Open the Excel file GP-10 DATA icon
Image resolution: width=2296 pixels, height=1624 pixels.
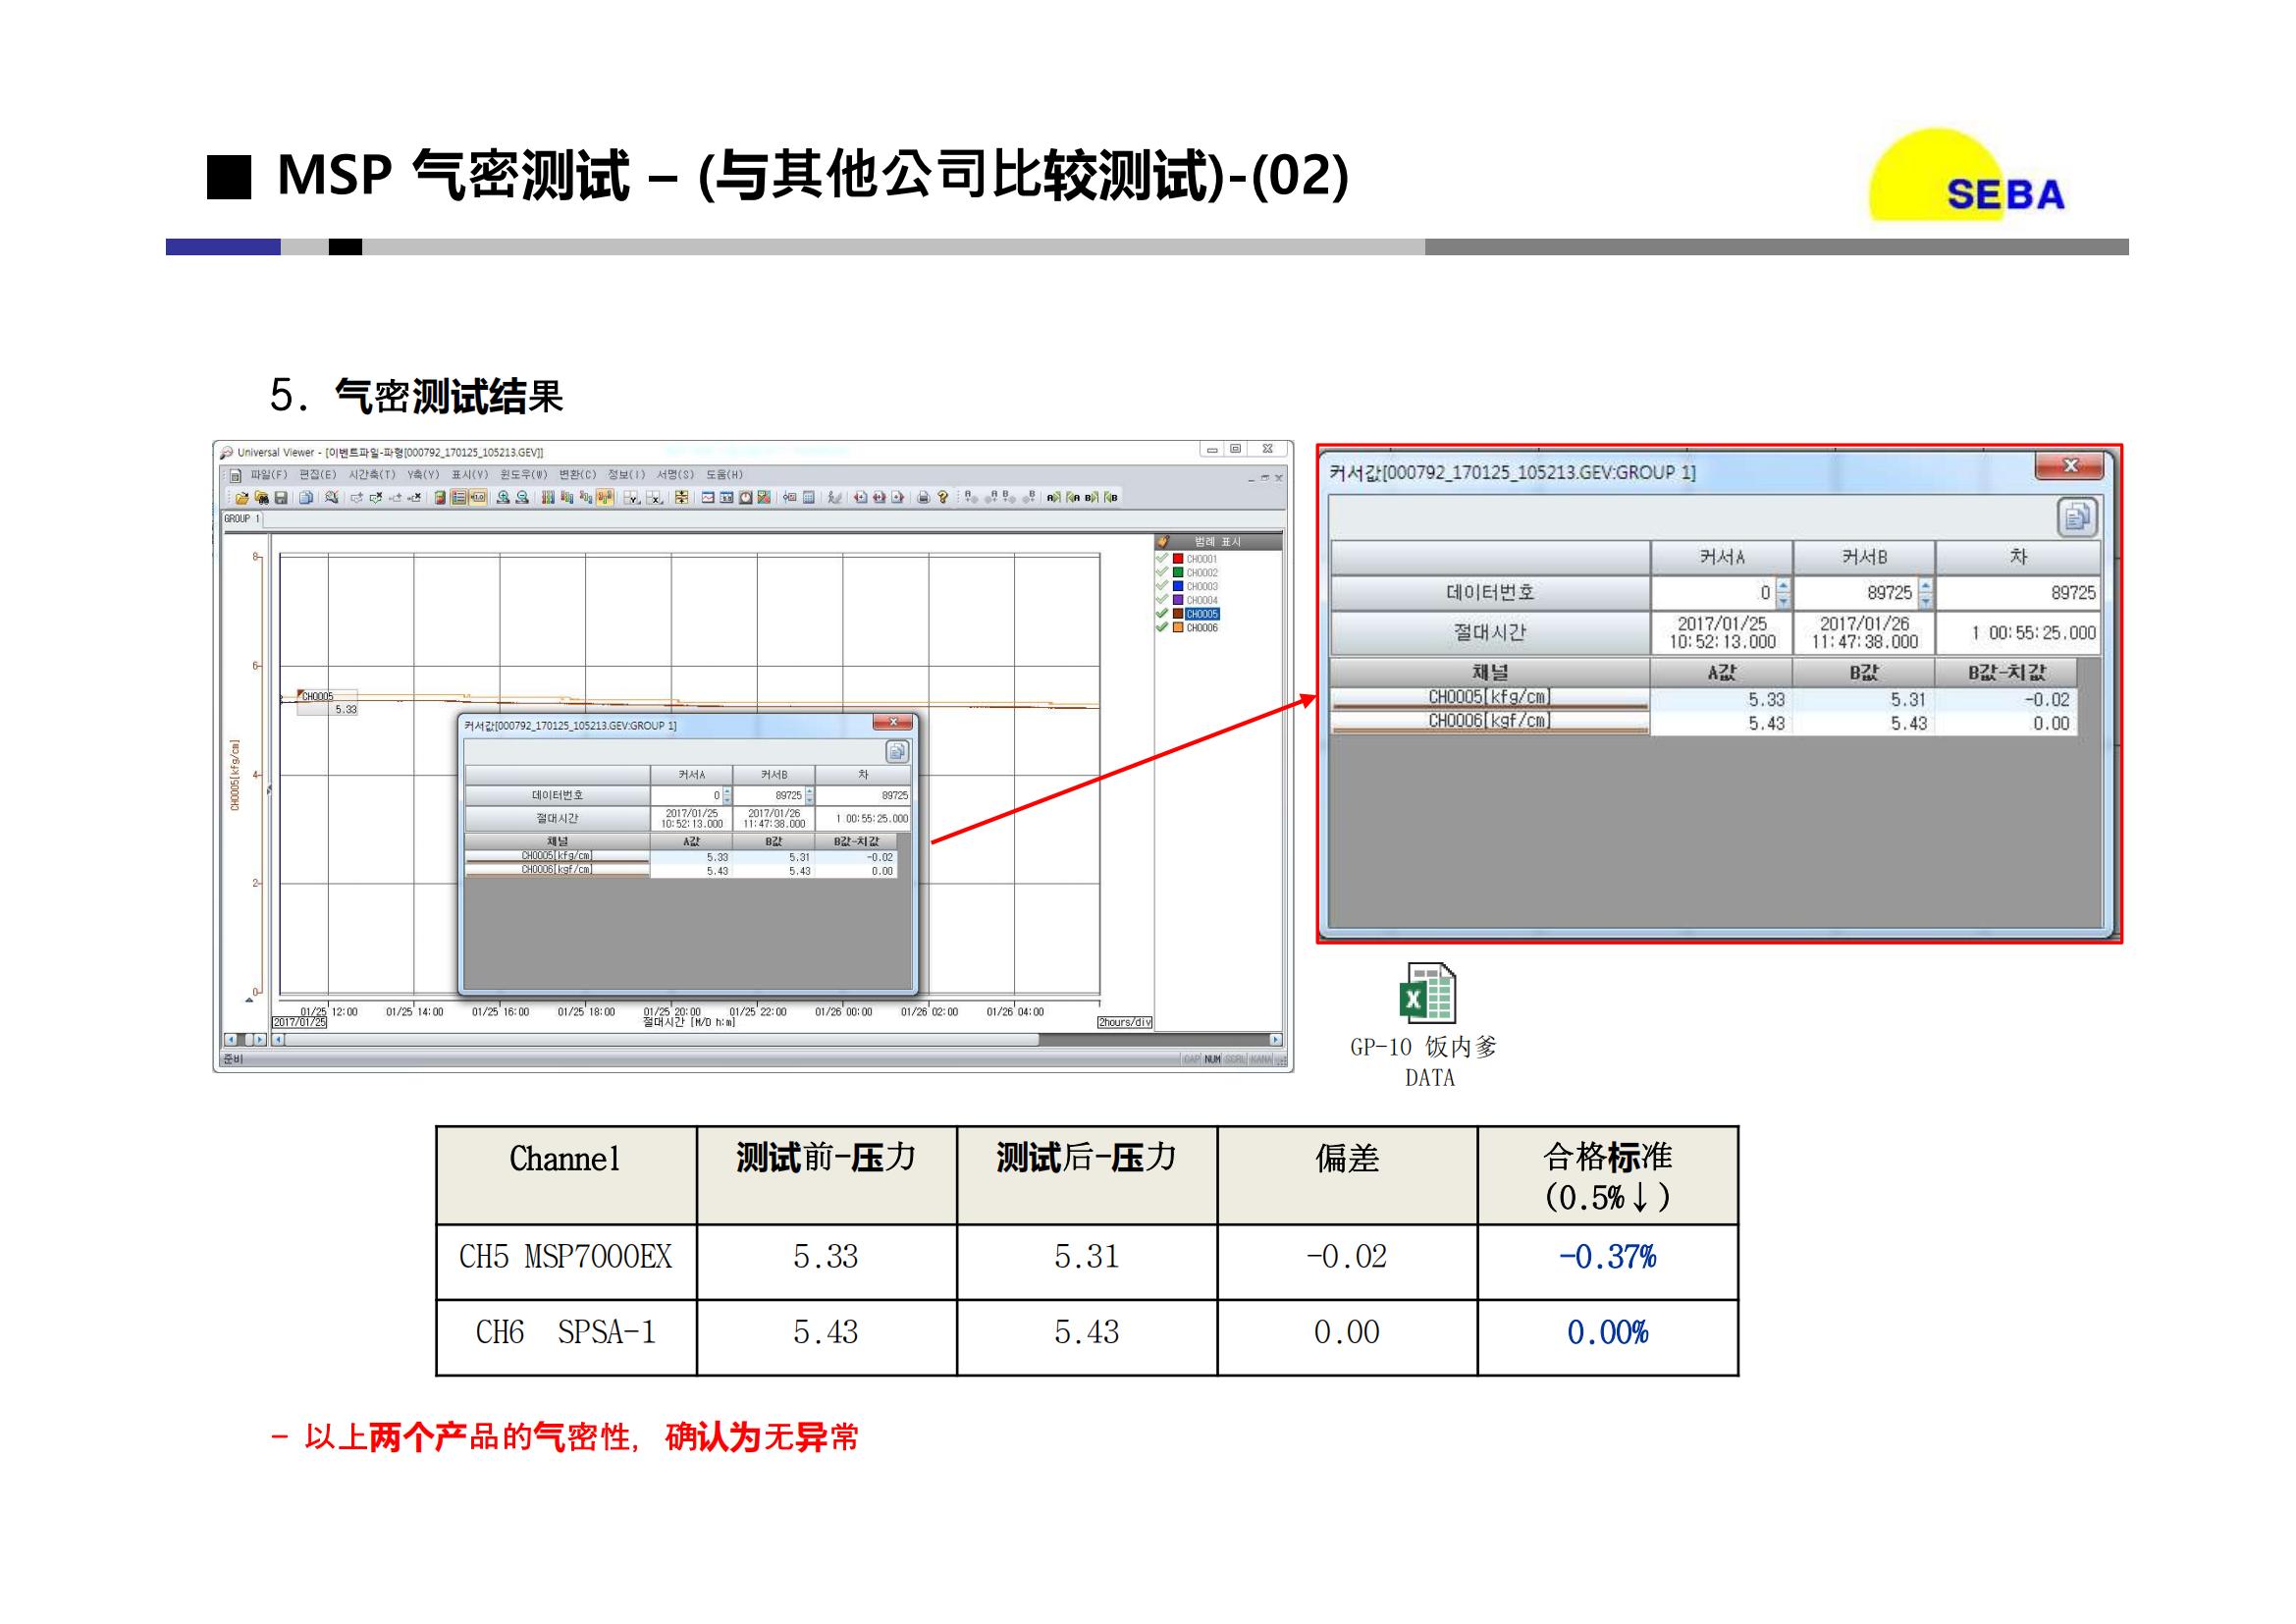[1427, 993]
